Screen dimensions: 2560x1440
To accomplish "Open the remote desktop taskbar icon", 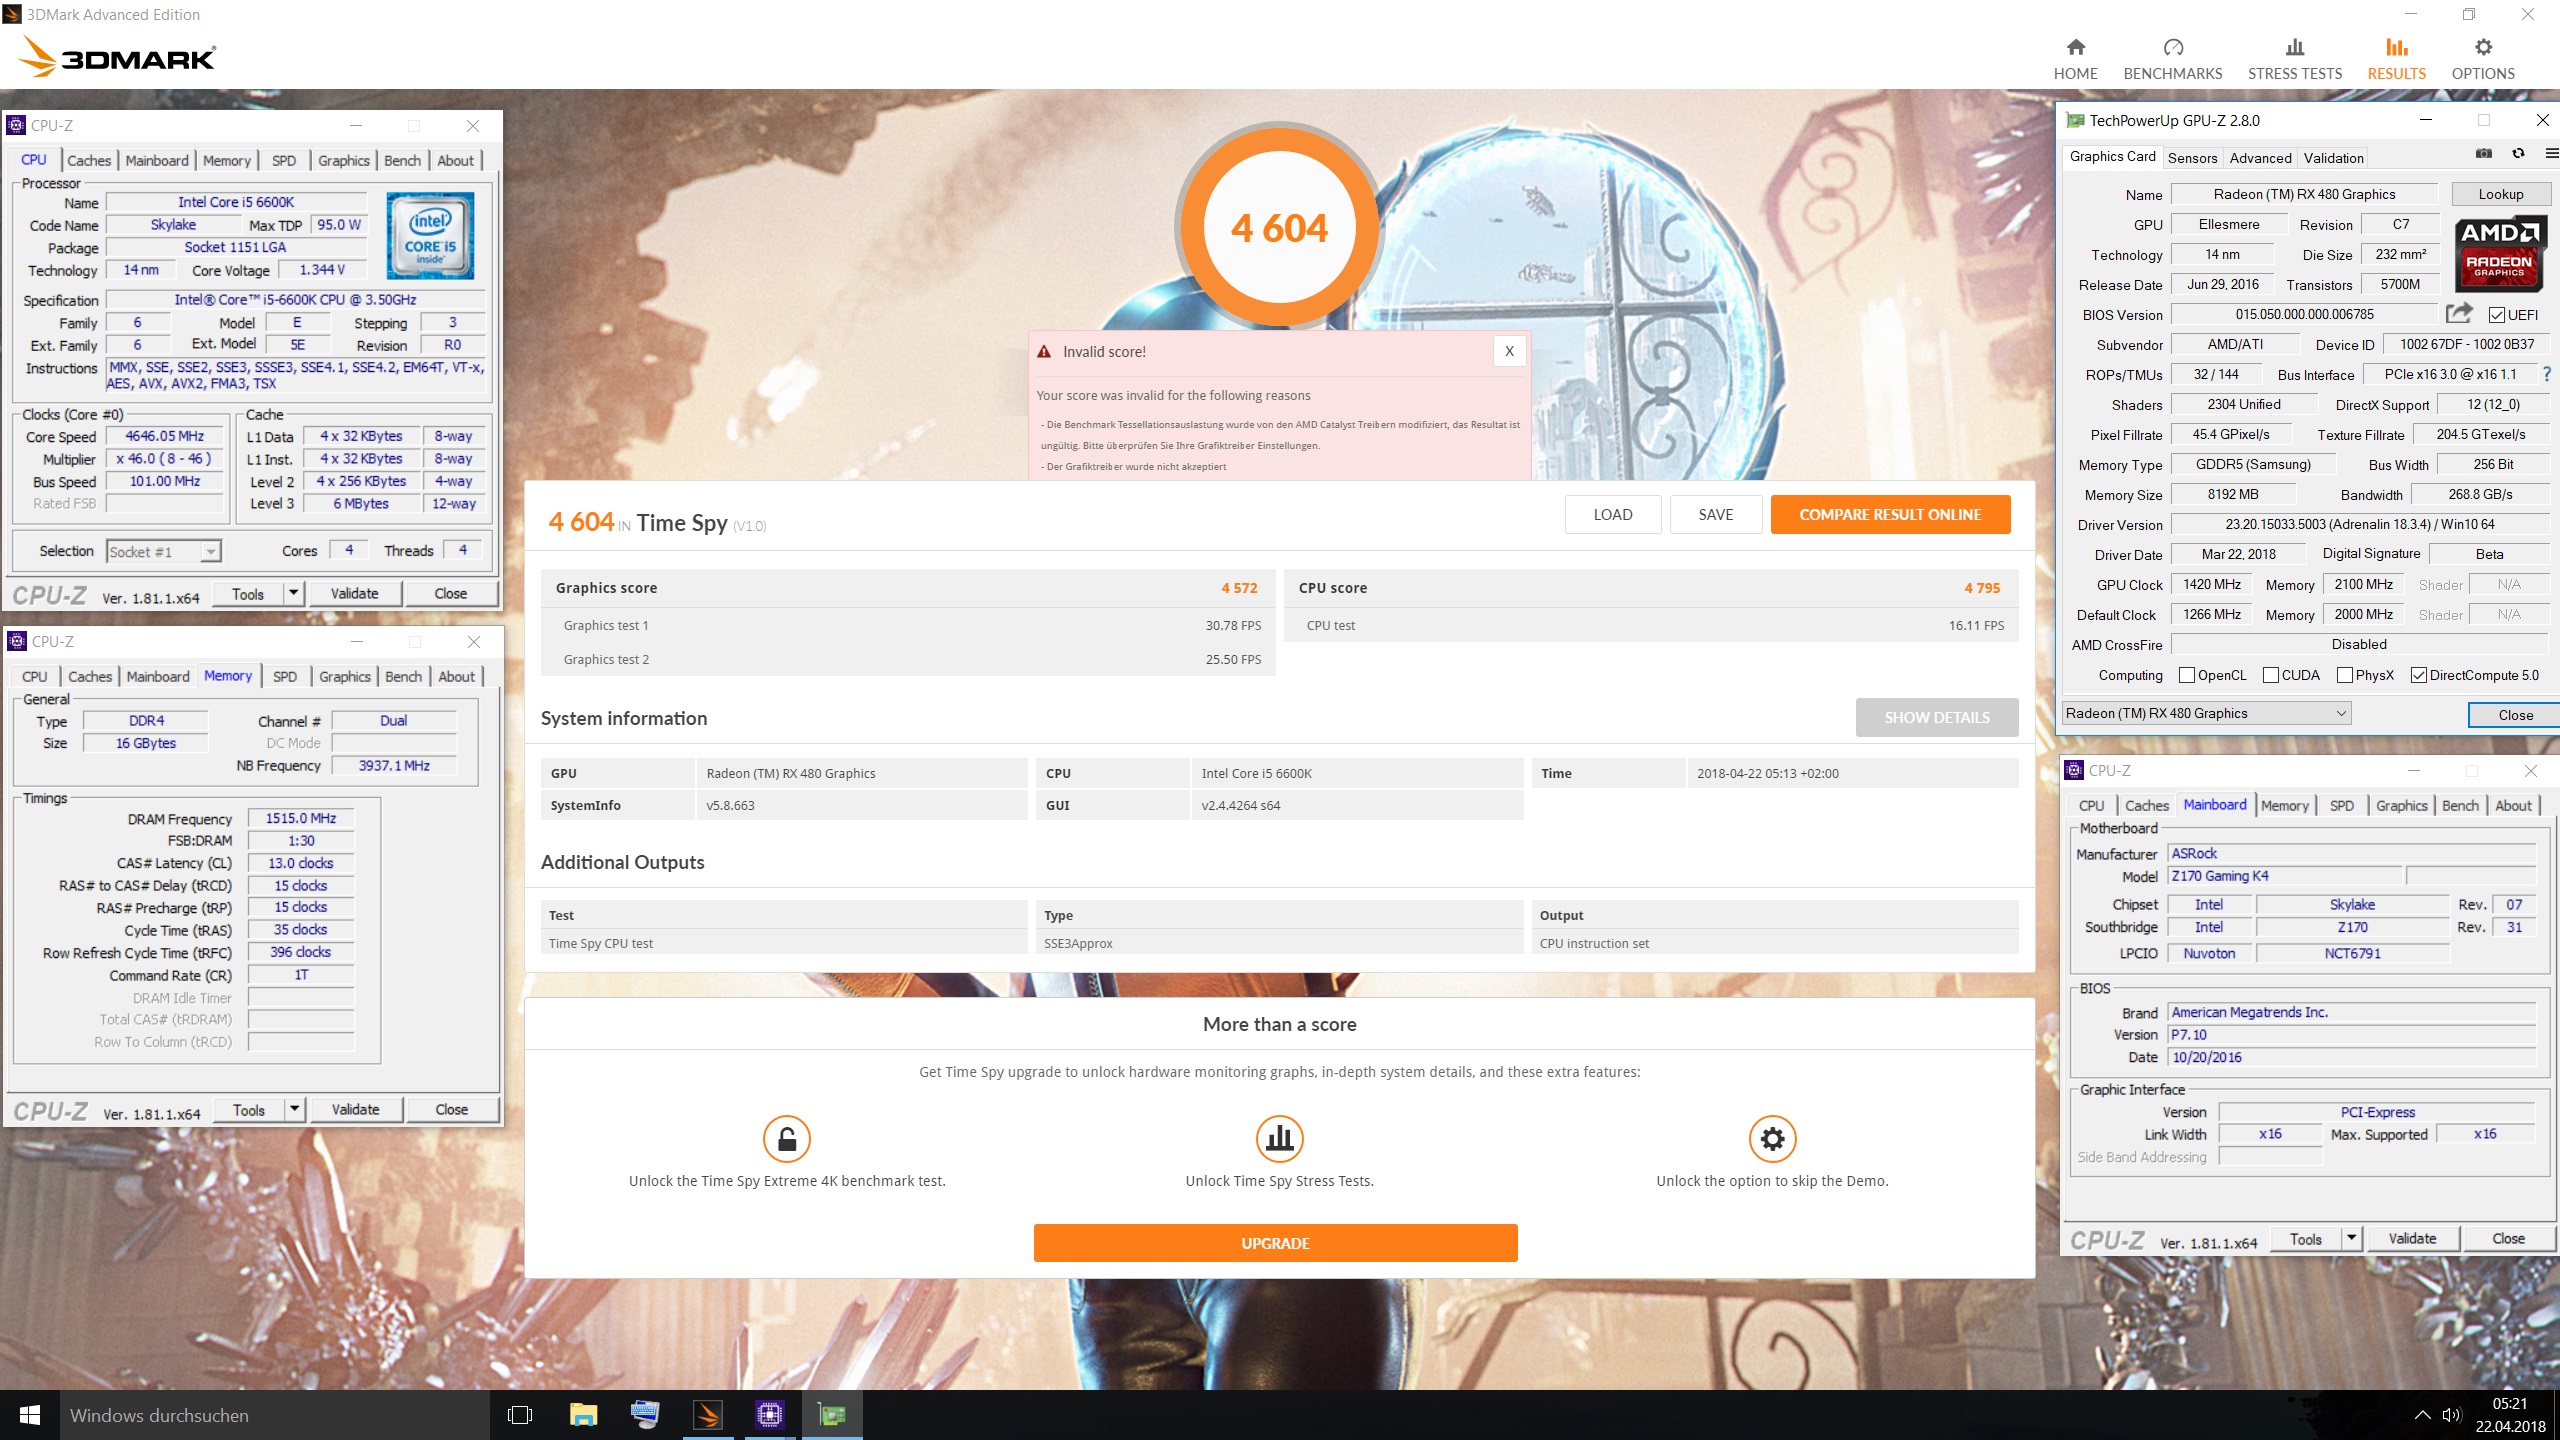I will click(645, 1415).
